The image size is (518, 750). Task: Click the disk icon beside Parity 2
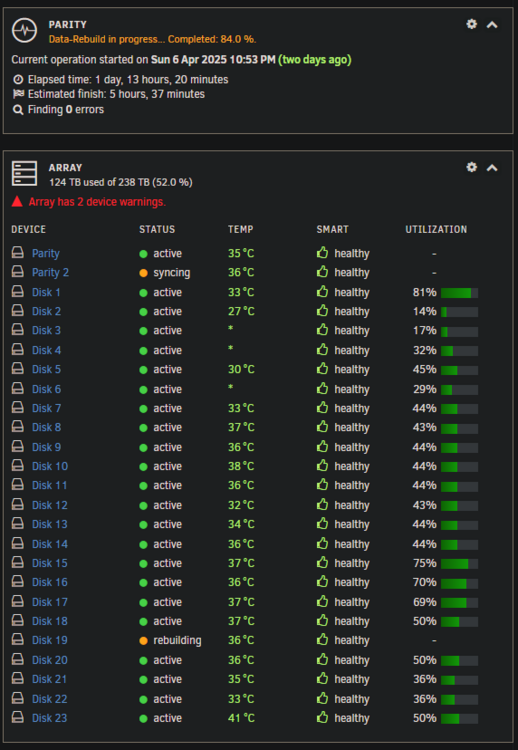18,272
